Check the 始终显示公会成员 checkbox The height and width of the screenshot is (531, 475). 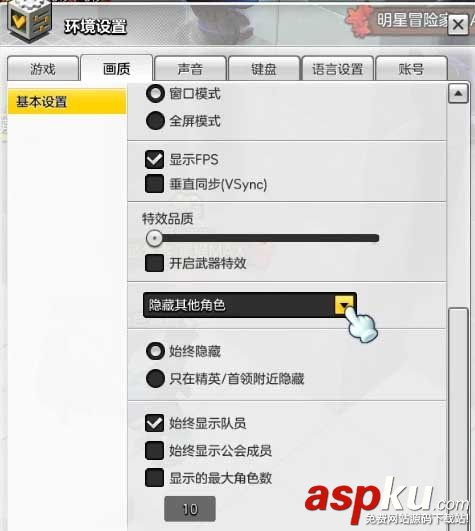[x=154, y=450]
